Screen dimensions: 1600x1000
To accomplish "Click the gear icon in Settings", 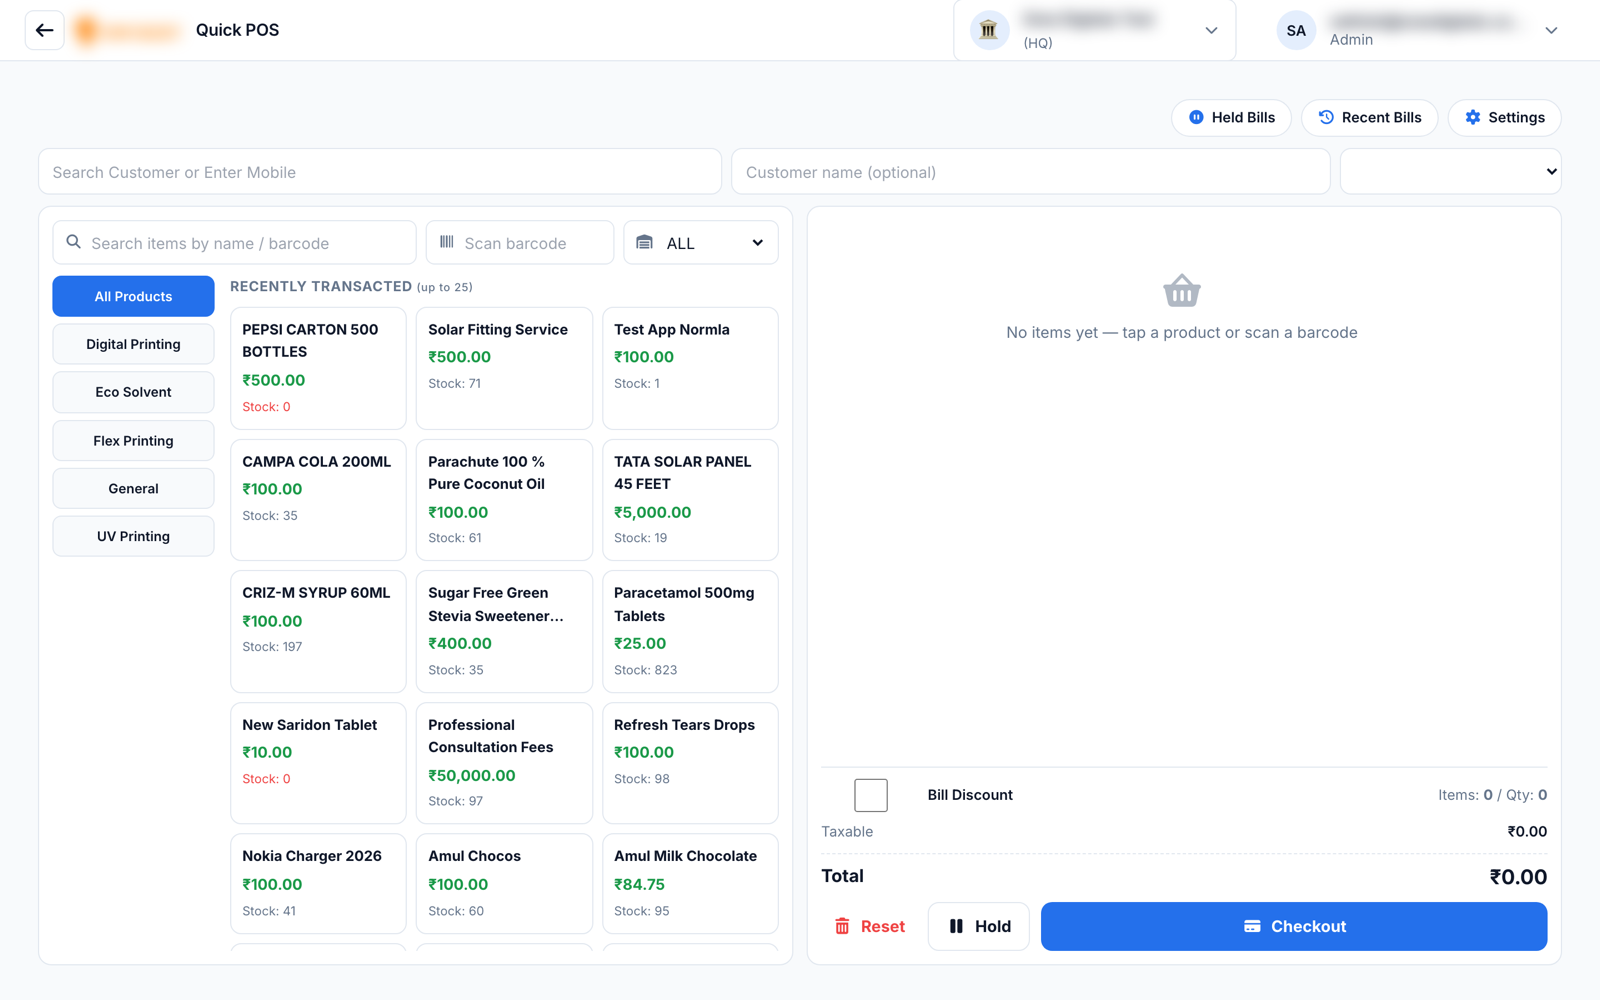I will pos(1473,118).
